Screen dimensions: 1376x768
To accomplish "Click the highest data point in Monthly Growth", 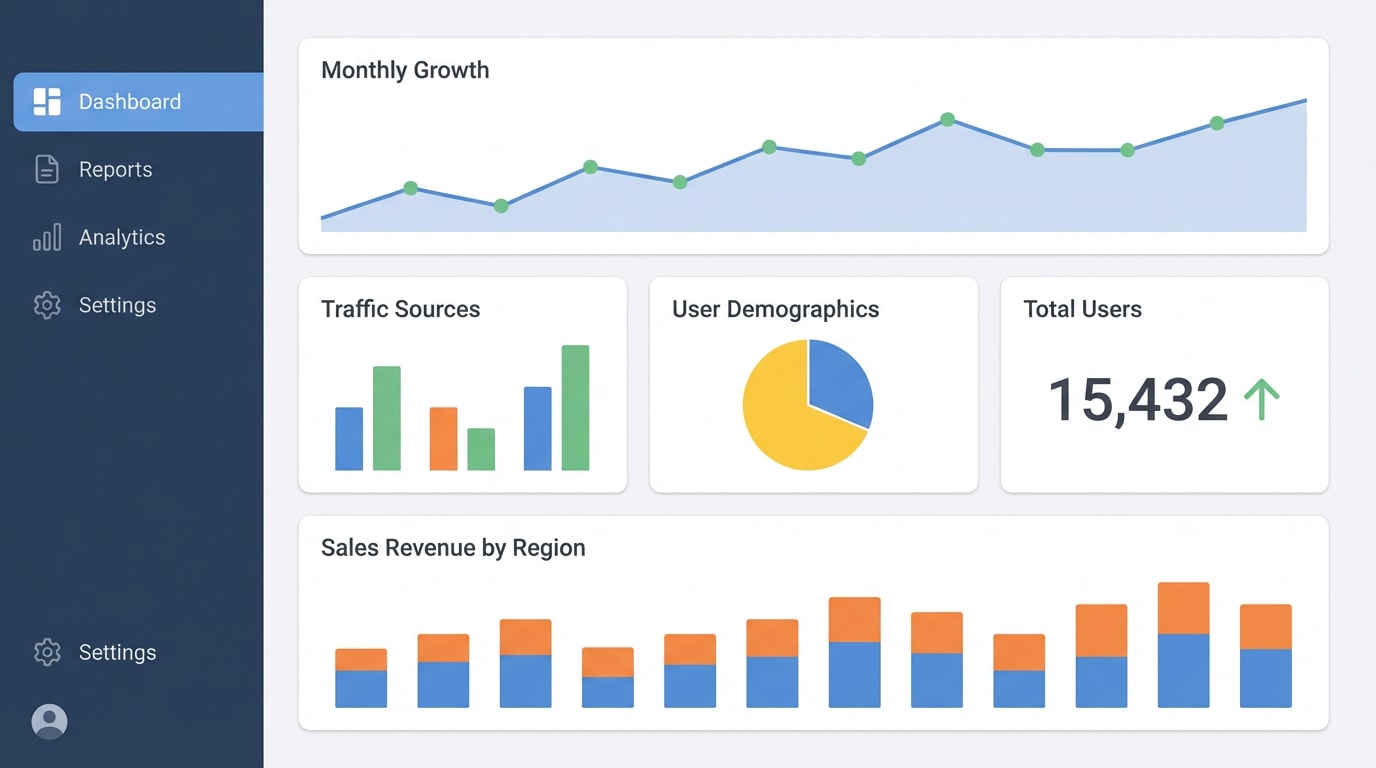I will tap(947, 120).
